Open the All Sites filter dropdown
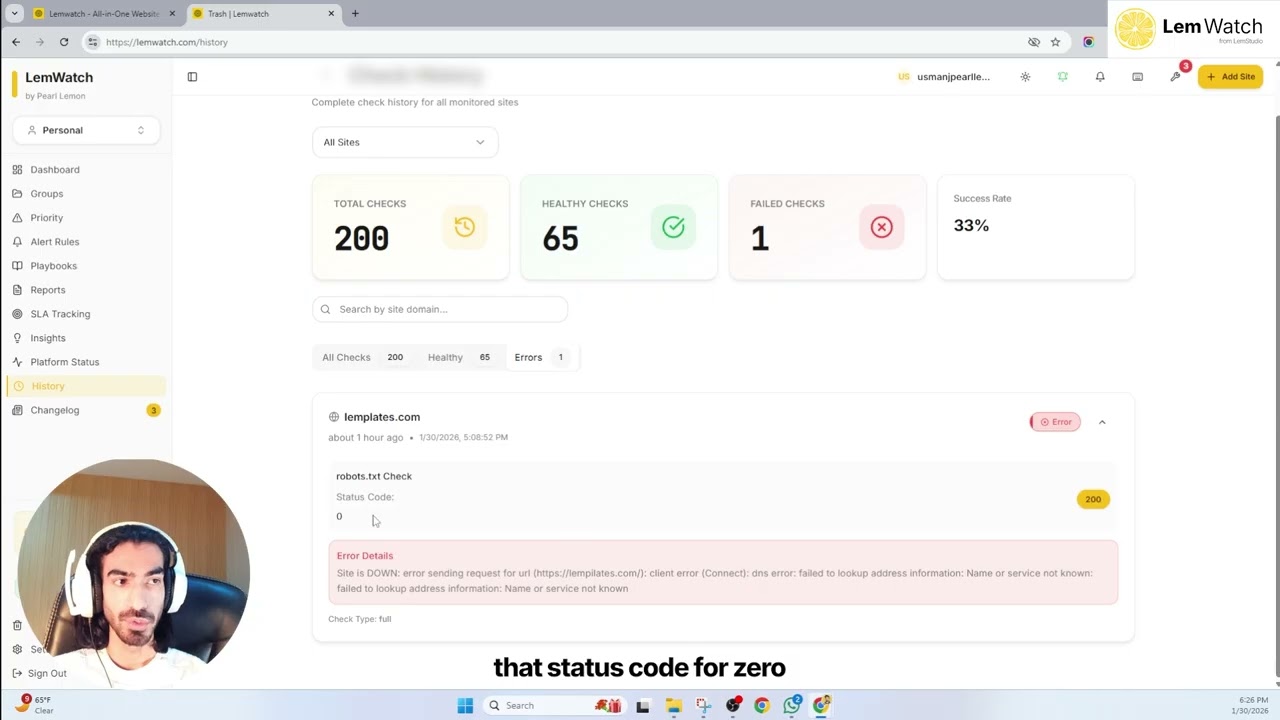Image resolution: width=1280 pixels, height=720 pixels. (405, 142)
